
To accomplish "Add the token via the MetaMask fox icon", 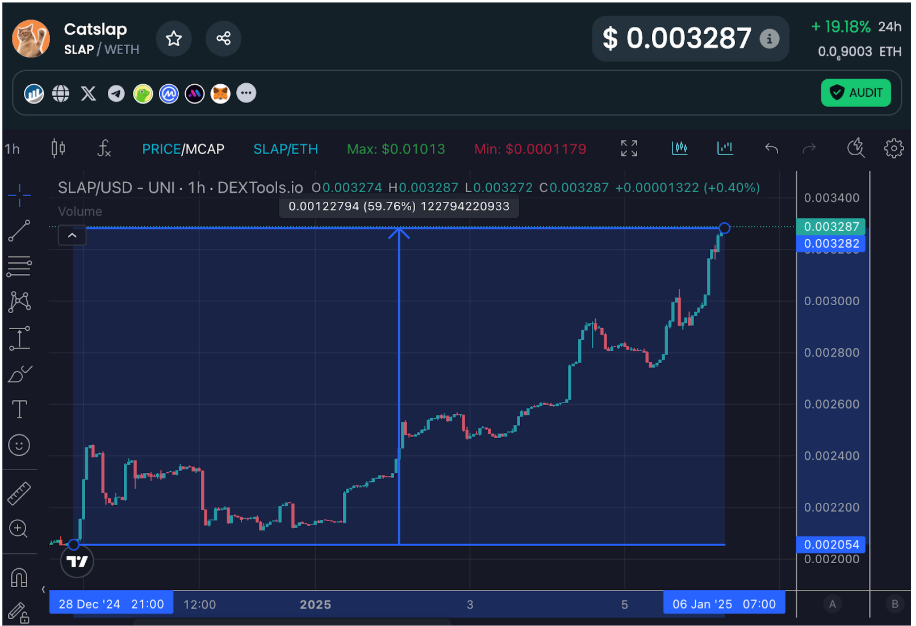I will click(220, 93).
